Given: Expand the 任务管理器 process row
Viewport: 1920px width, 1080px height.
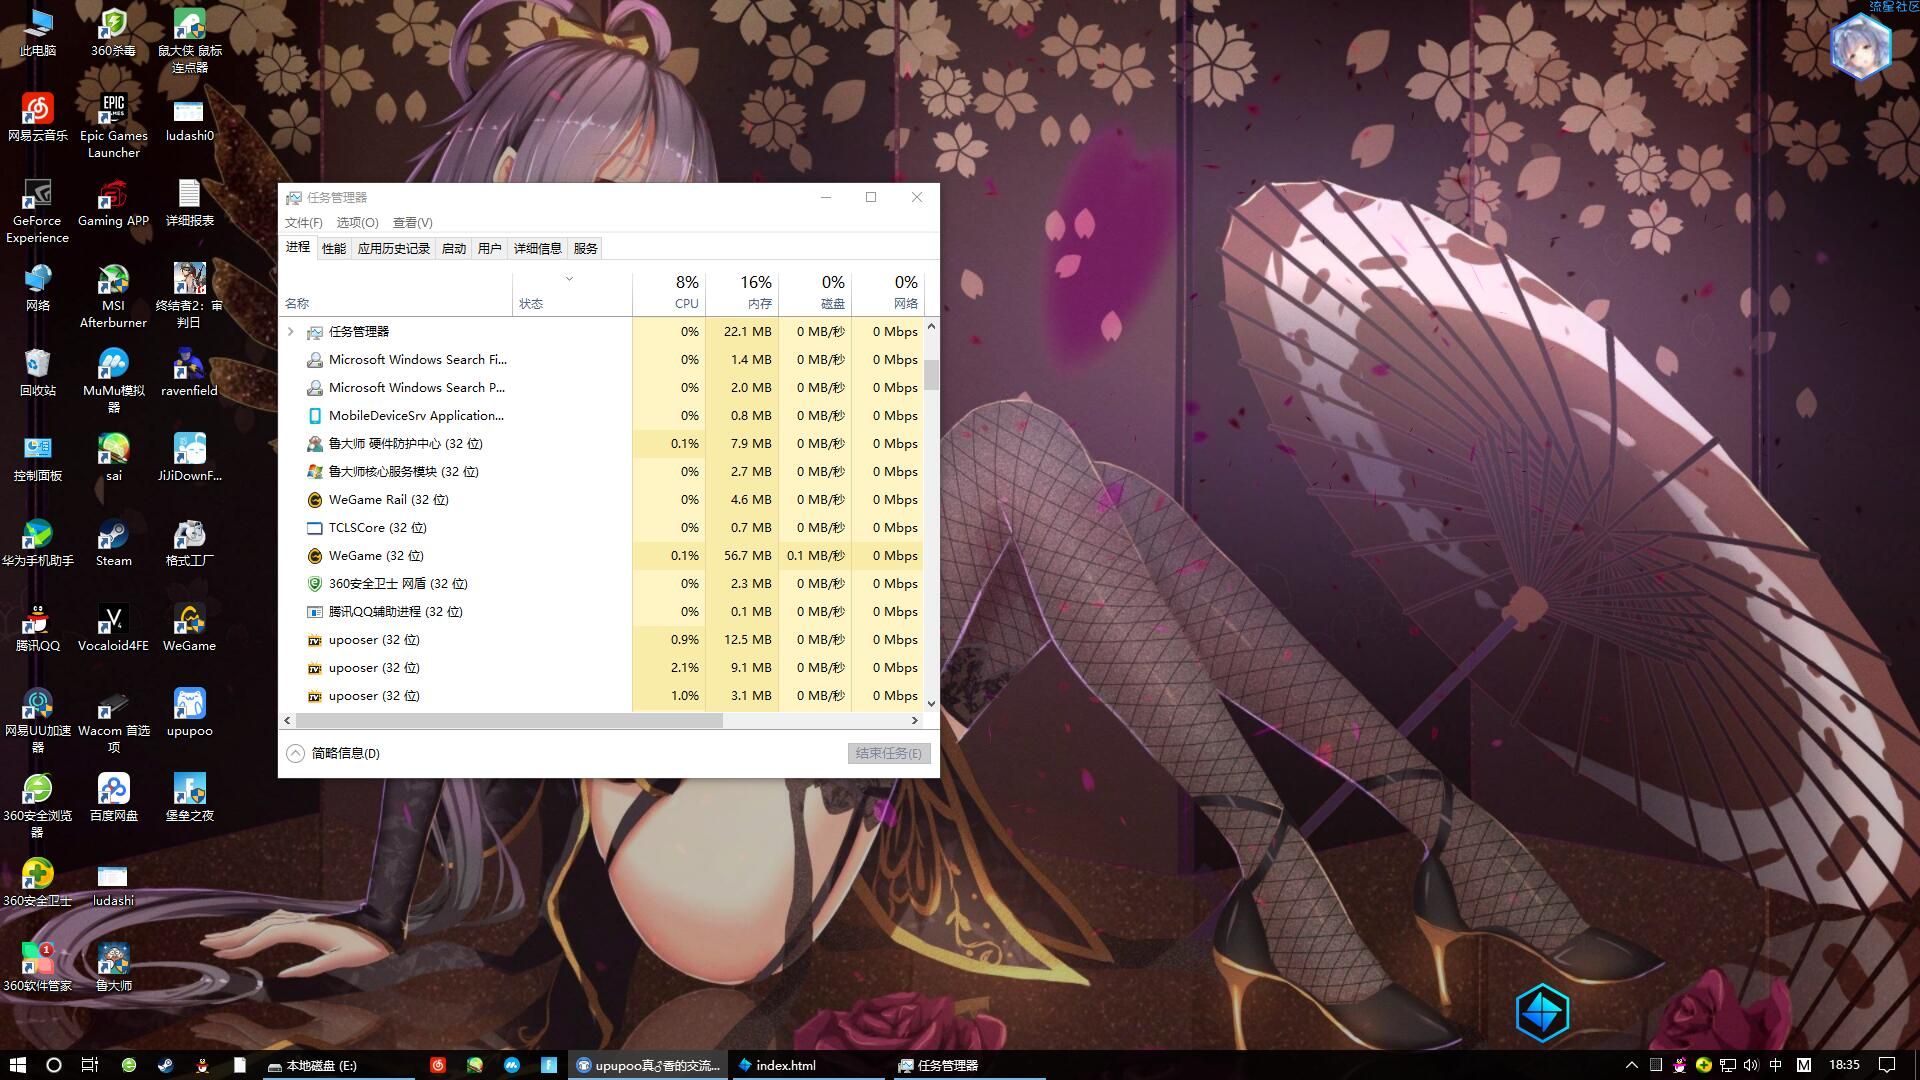Looking at the screenshot, I should tap(291, 331).
